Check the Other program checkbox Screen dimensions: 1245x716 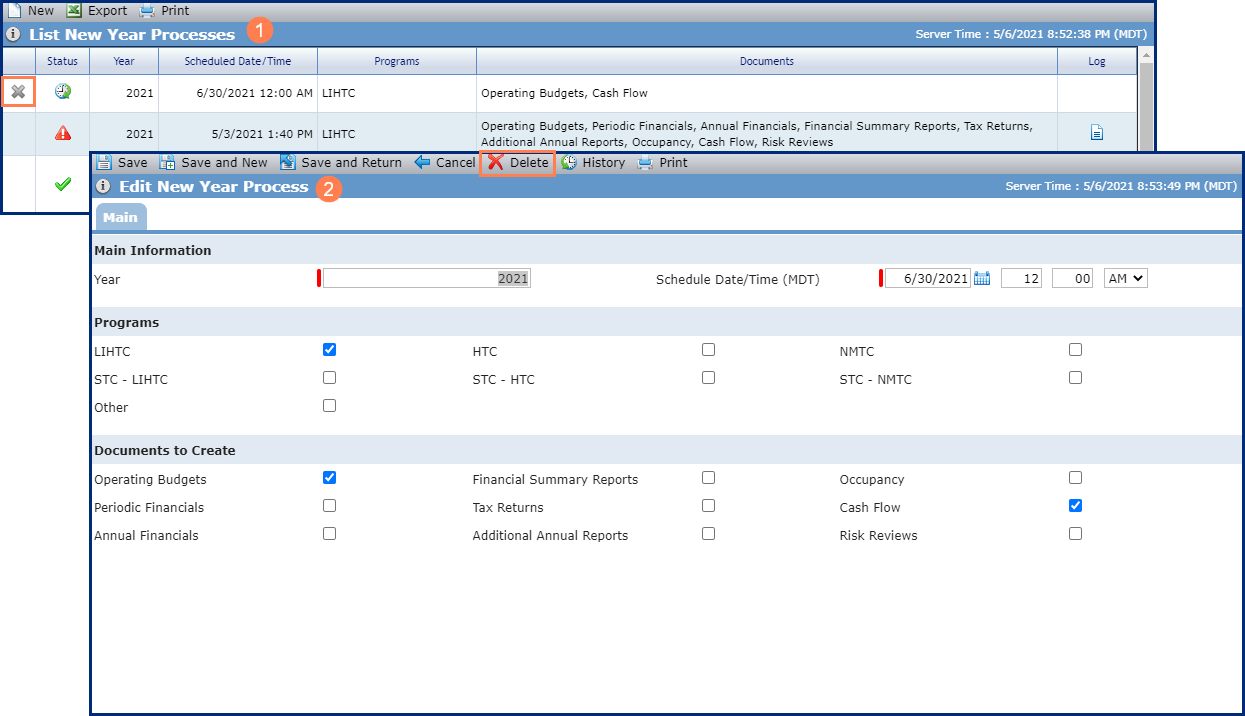point(330,406)
